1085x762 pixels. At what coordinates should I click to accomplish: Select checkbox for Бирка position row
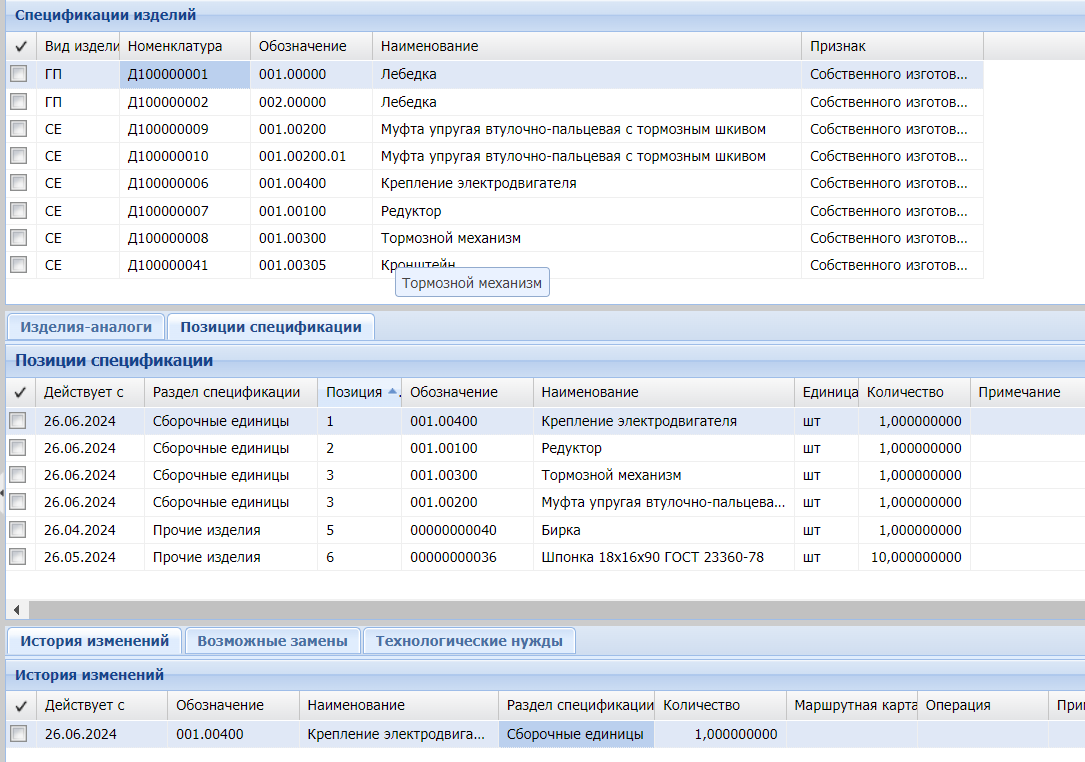tap(19, 530)
